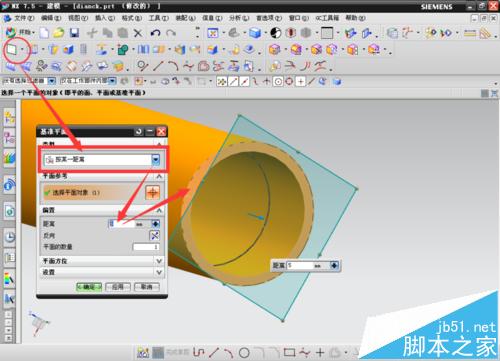Open the dropdown on the on-canvas 距离 box

[x=334, y=266]
